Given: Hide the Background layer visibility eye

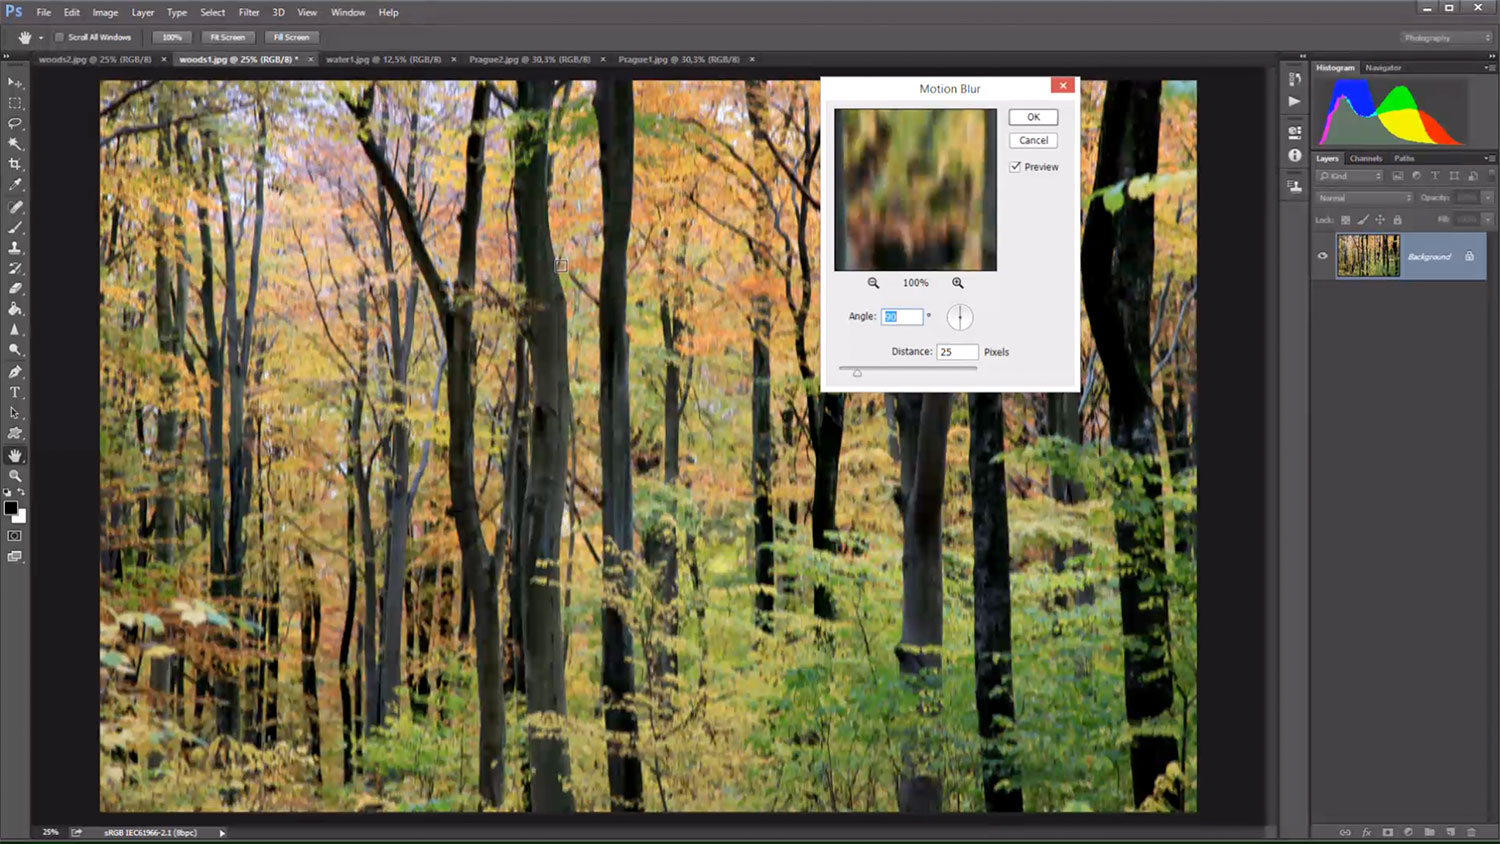Looking at the screenshot, I should 1323,256.
